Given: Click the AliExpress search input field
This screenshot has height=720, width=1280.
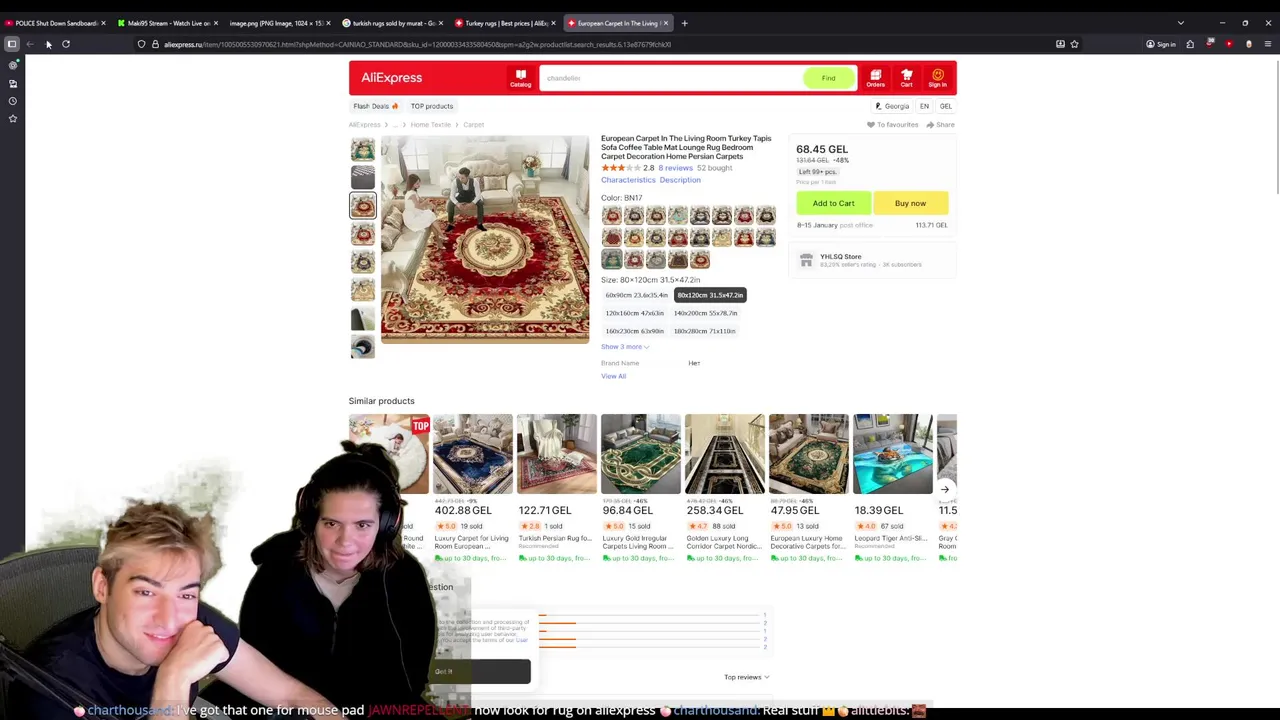Looking at the screenshot, I should click(x=670, y=78).
